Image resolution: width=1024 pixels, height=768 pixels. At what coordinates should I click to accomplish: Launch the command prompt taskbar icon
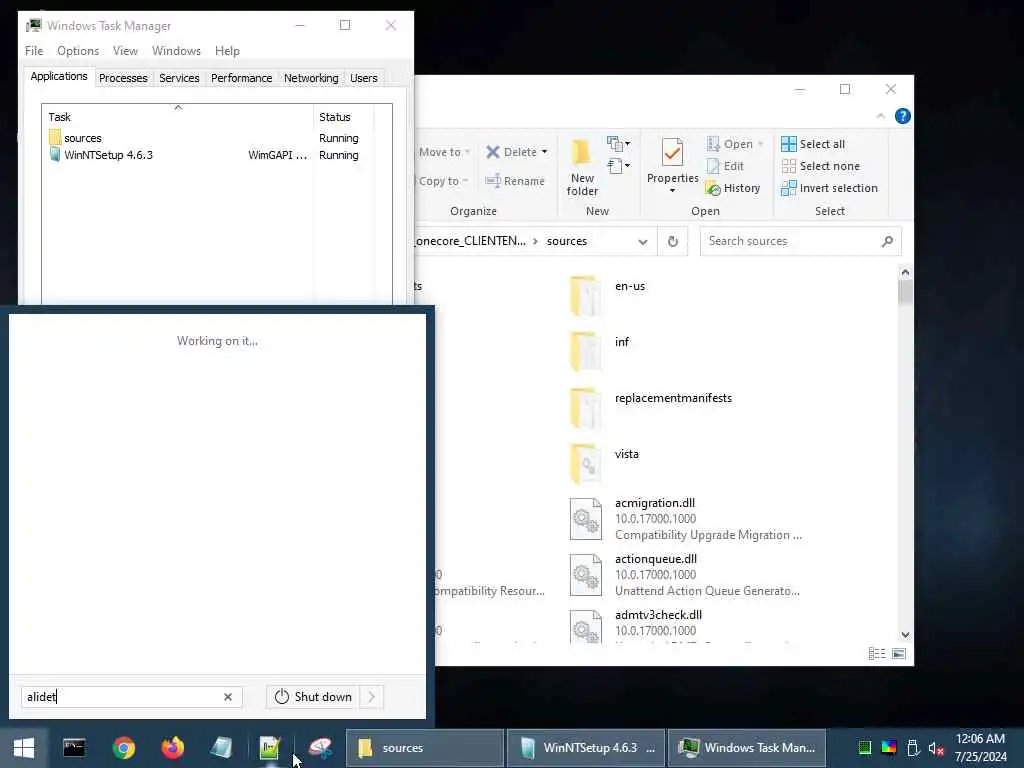pyautogui.click(x=74, y=748)
